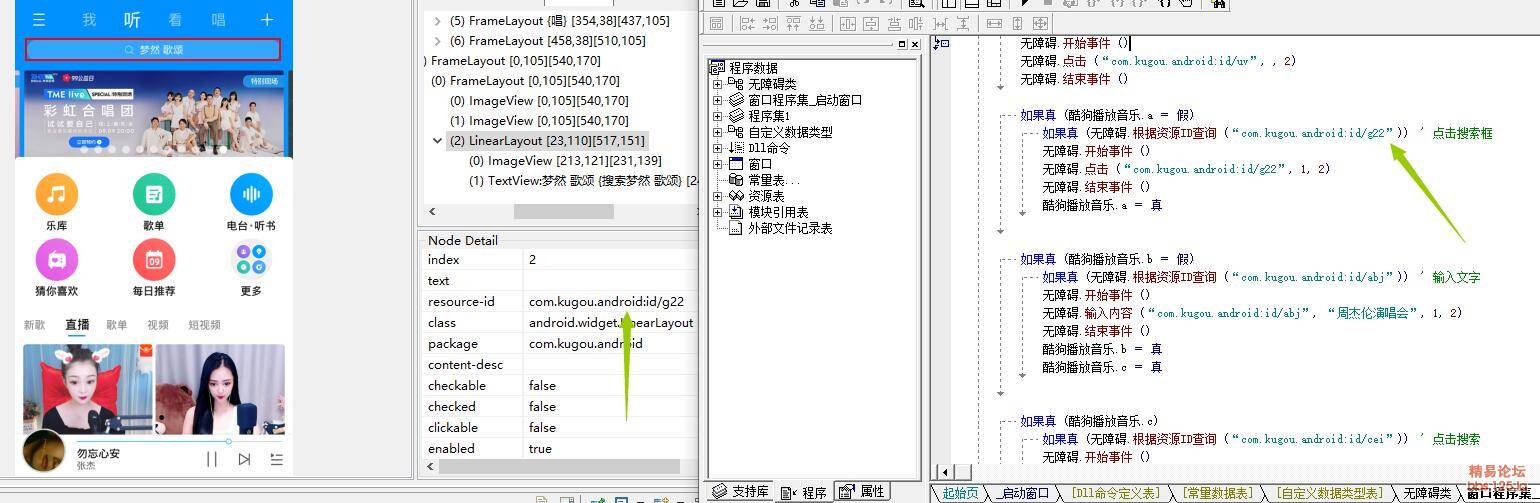
Task: Select the 外部文件记录表 tree item
Action: 790,228
